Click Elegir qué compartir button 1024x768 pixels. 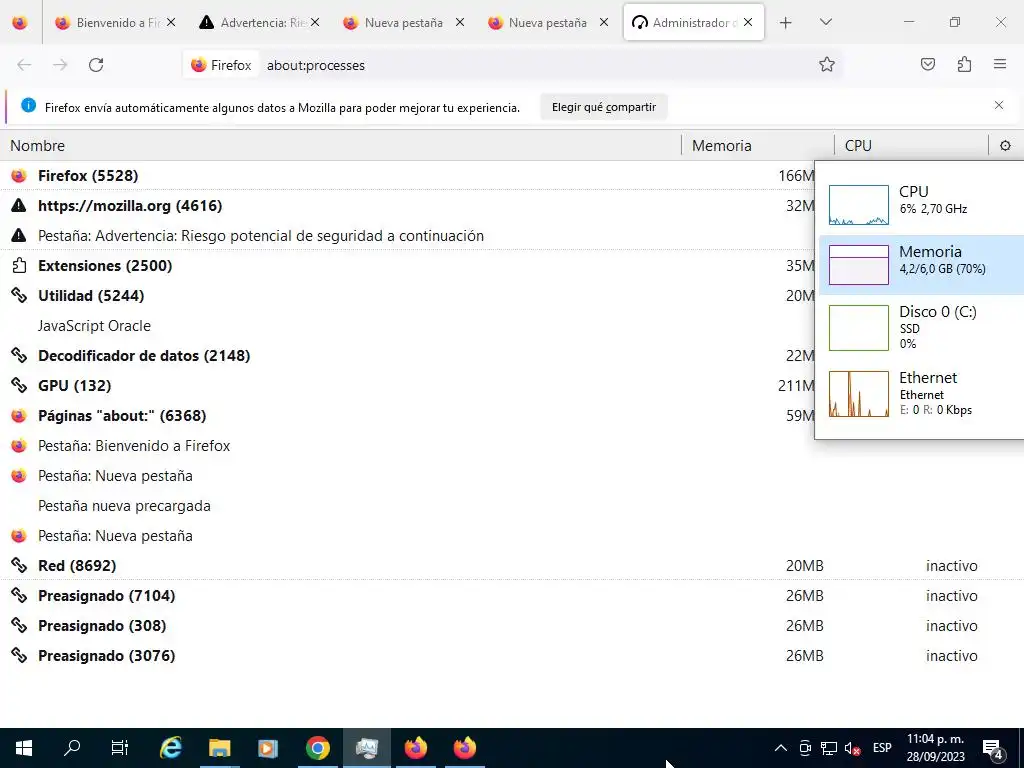click(603, 107)
